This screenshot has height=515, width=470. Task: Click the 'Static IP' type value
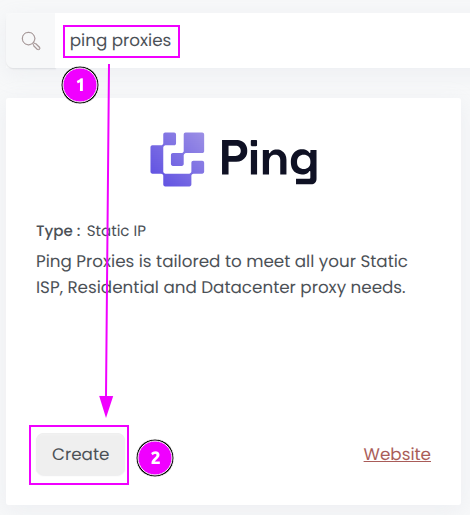click(116, 231)
